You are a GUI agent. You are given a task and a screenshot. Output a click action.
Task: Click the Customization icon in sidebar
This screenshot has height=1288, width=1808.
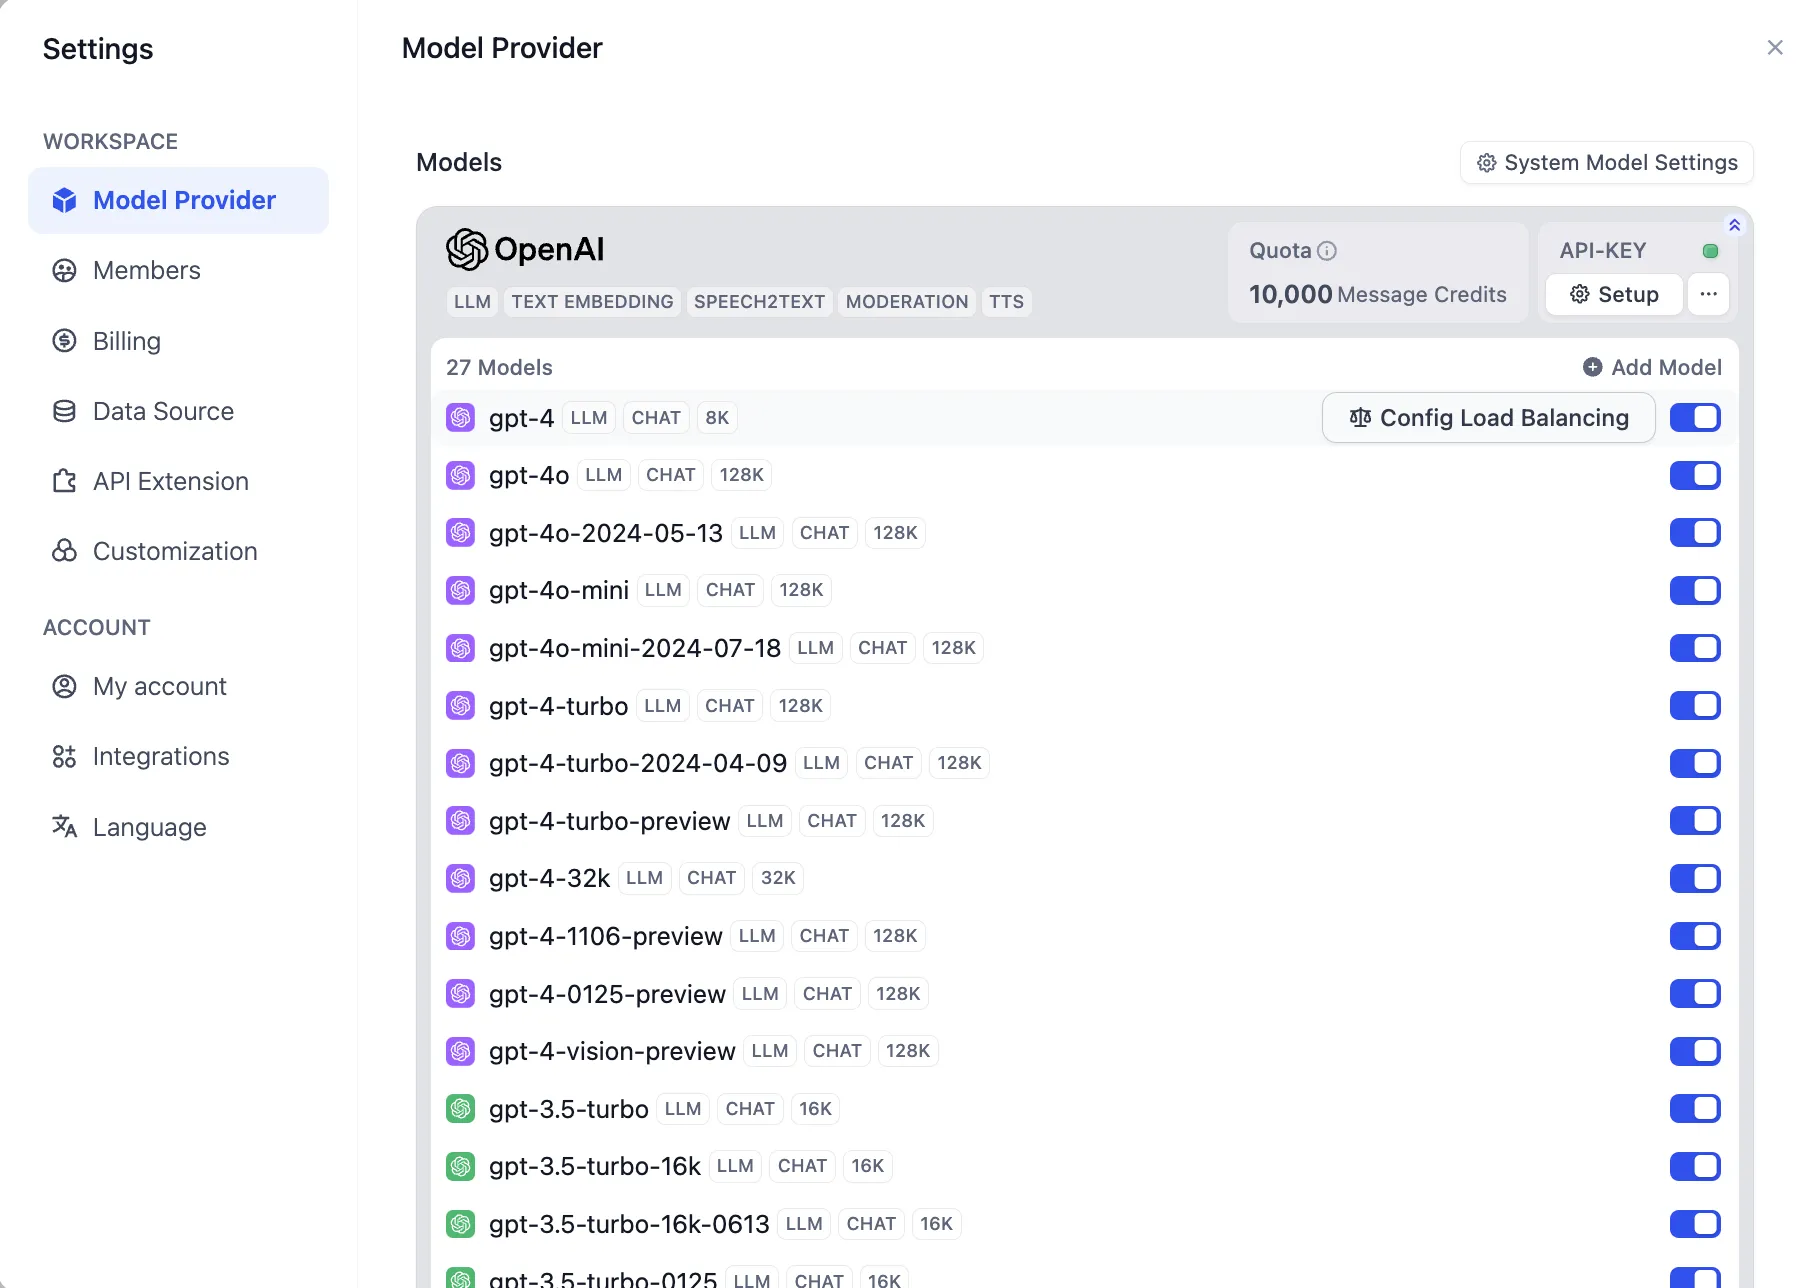click(64, 551)
